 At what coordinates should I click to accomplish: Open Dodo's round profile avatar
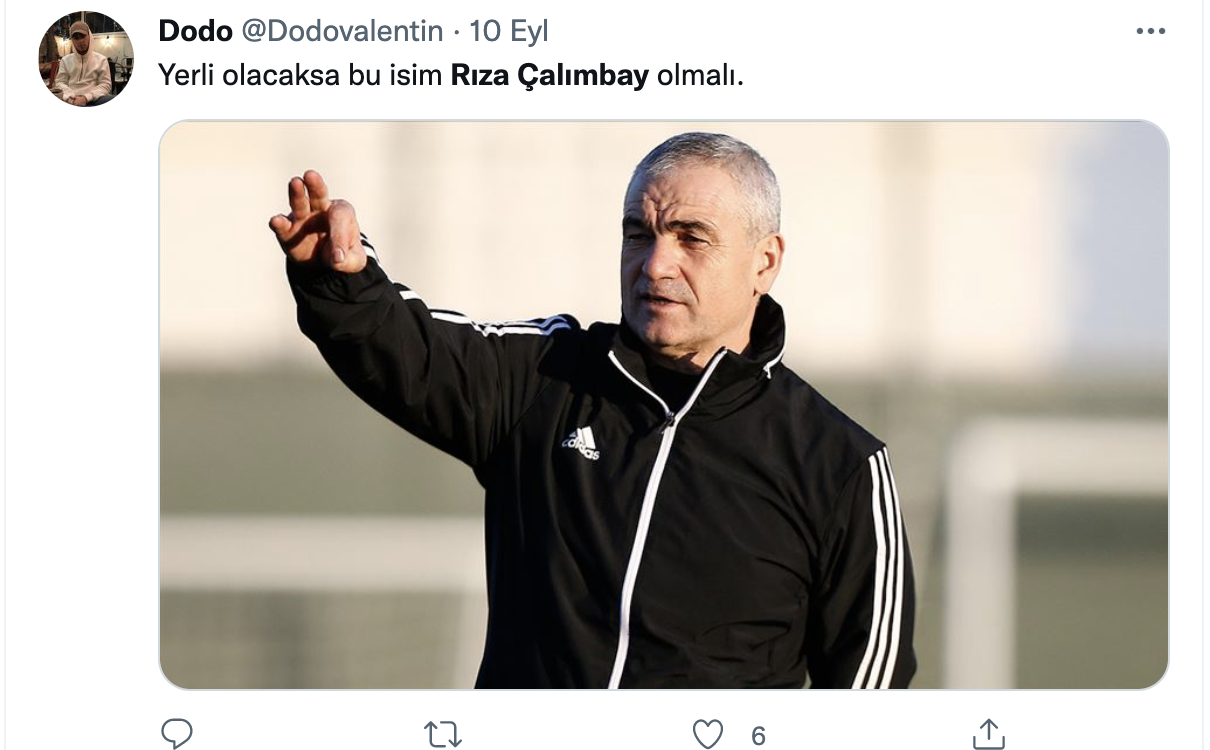click(86, 59)
